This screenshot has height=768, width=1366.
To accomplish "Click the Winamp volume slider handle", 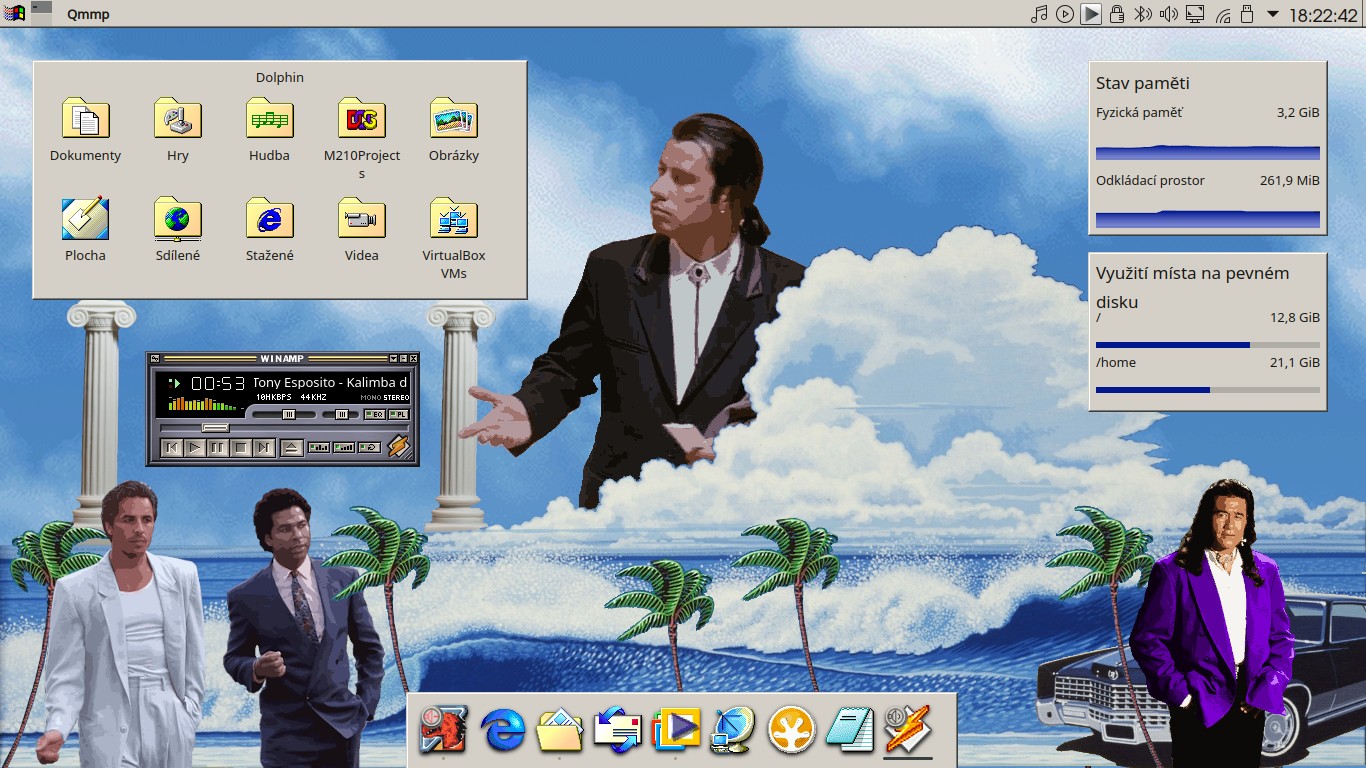I will (289, 414).
